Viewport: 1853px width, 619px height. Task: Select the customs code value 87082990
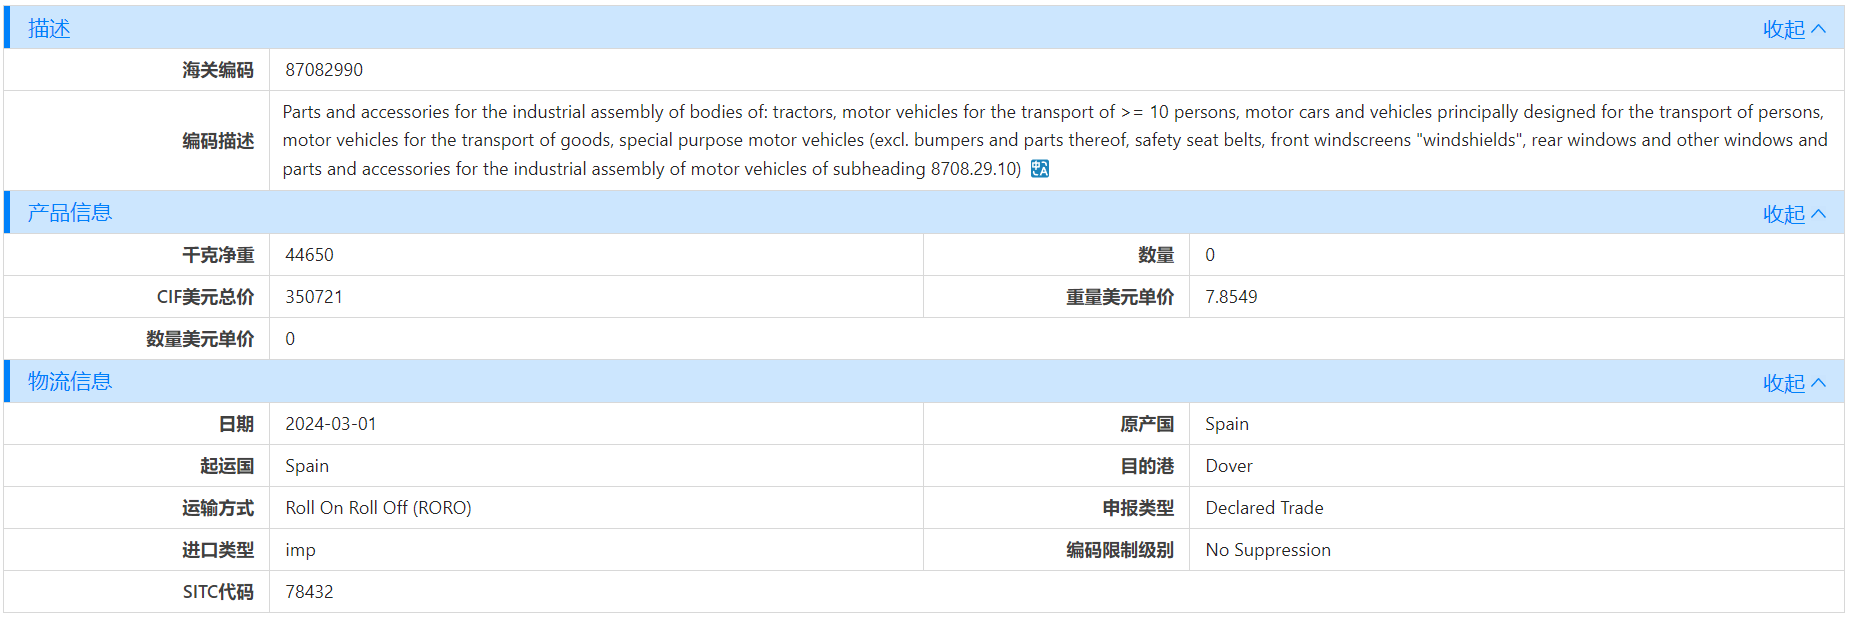[x=324, y=70]
